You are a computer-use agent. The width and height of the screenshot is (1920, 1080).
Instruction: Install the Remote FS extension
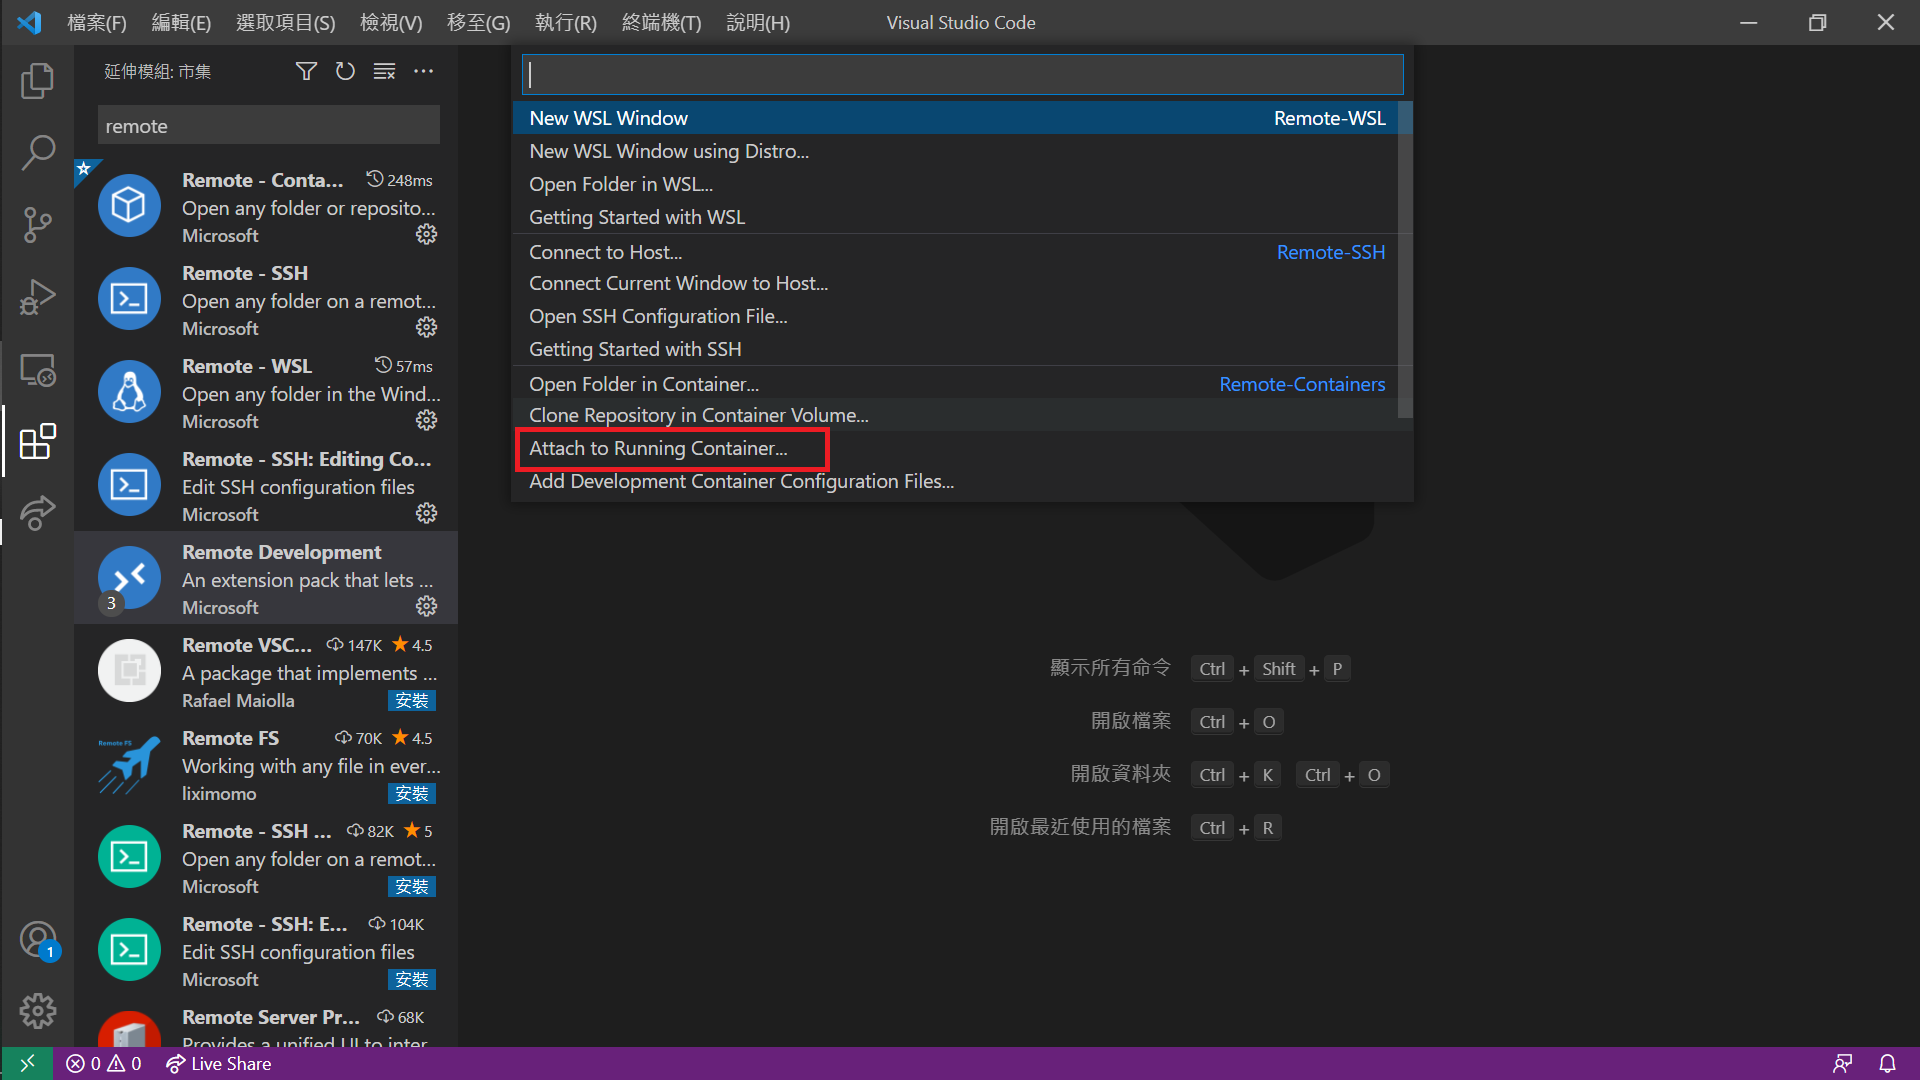tap(411, 794)
